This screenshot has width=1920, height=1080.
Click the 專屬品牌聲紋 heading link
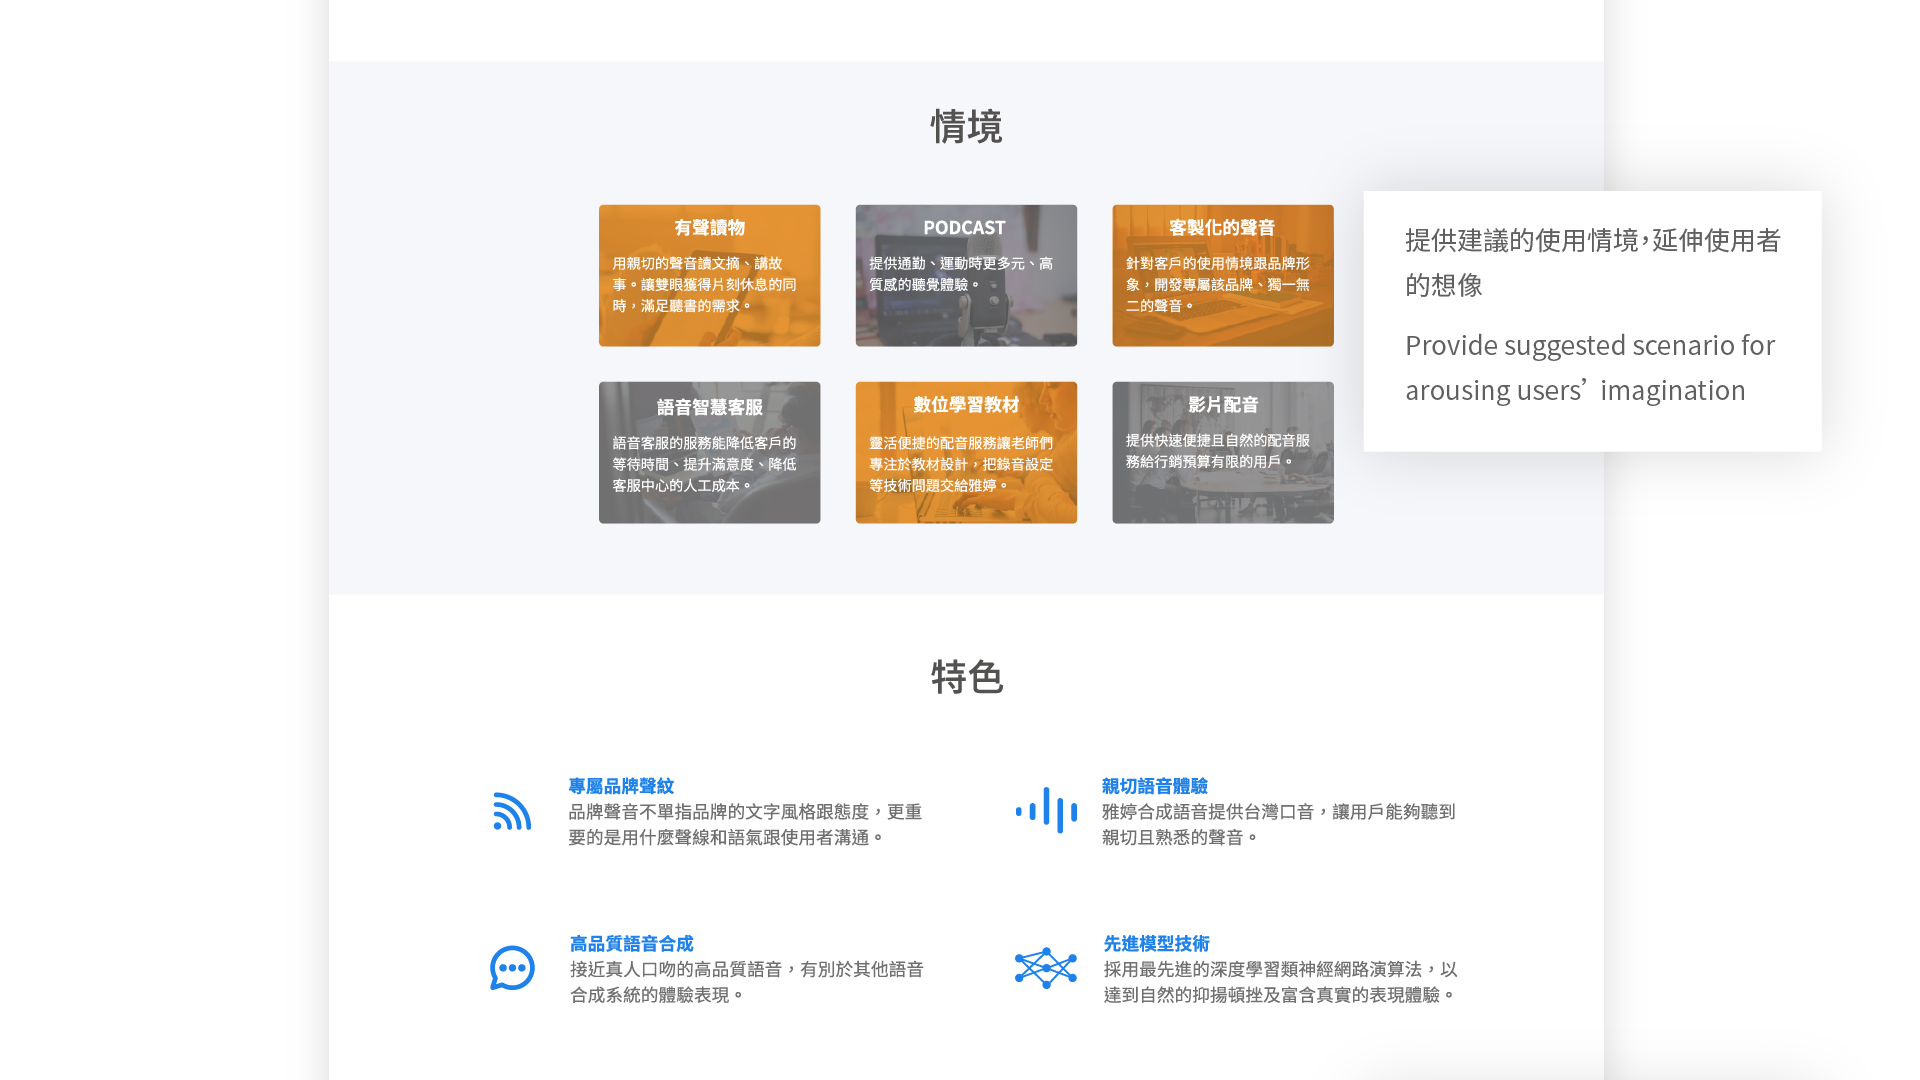coord(621,786)
